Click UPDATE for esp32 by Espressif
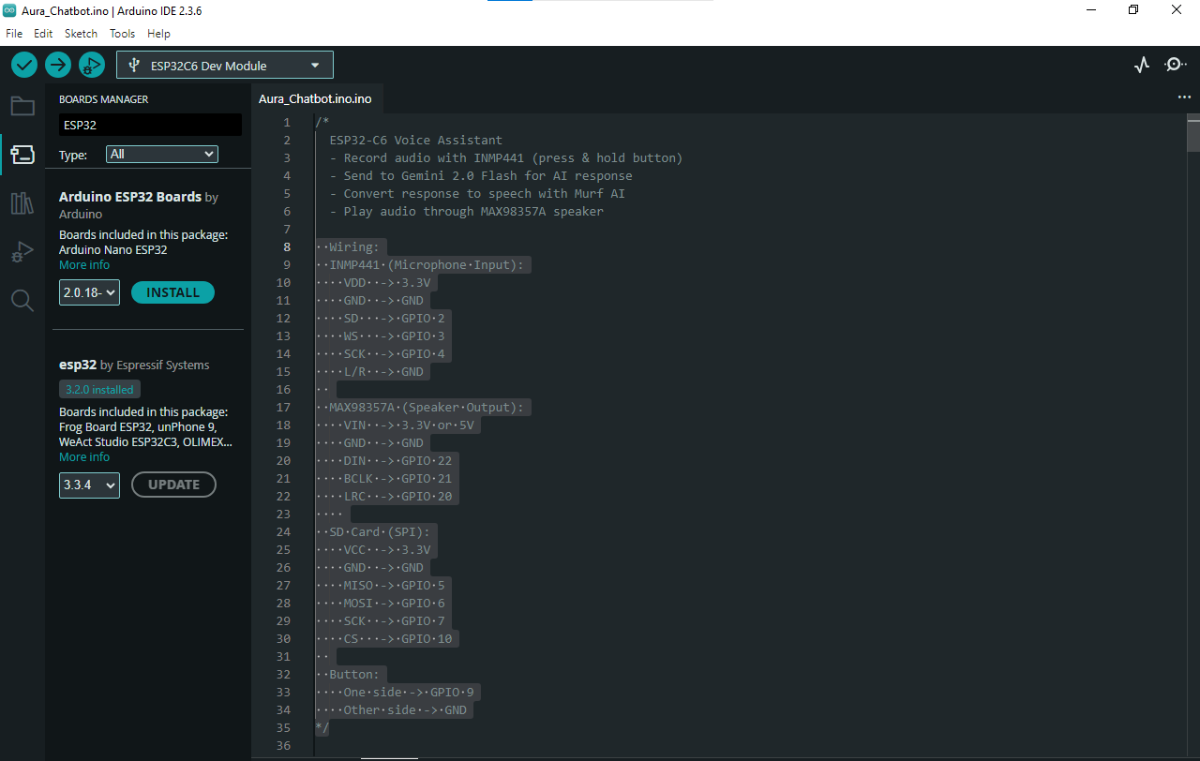 click(x=174, y=485)
